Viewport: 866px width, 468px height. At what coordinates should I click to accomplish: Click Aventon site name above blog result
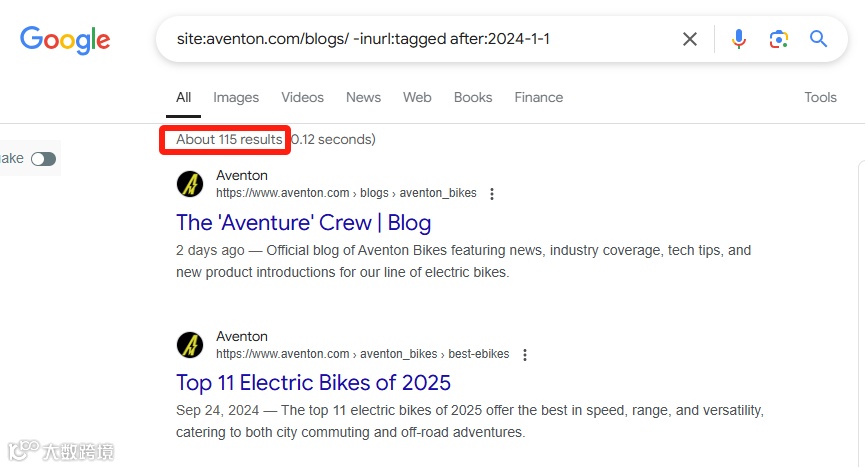coord(242,176)
